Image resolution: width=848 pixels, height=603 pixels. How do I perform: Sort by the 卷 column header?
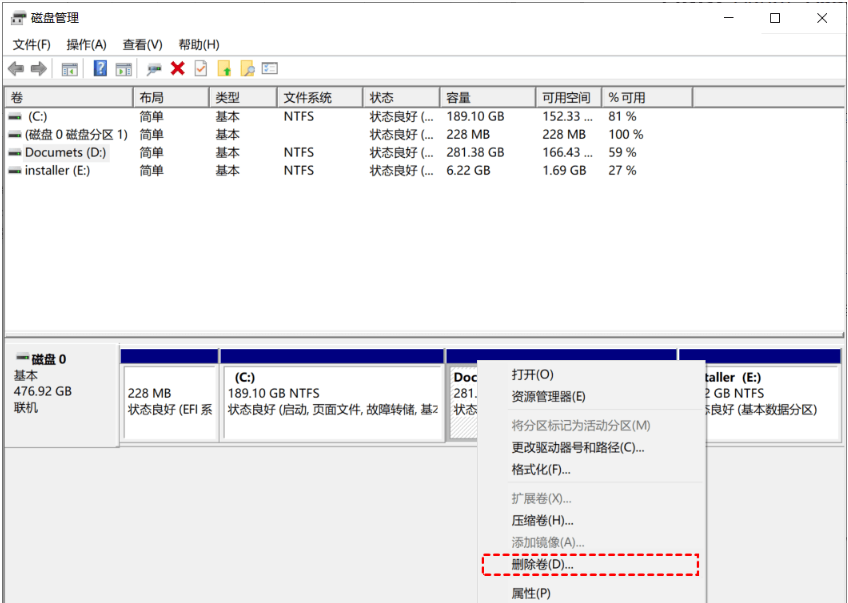pos(69,97)
